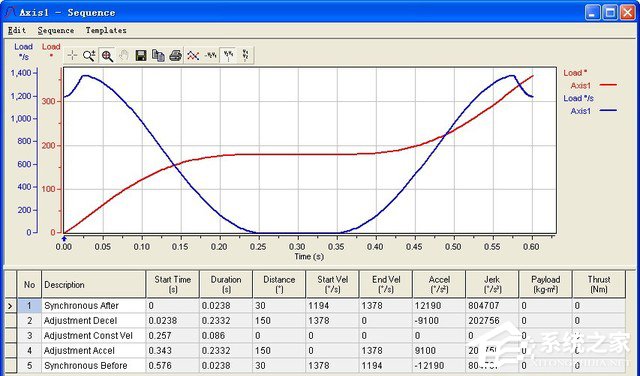Toggle the red zoom box tool
This screenshot has width=640, height=376.
pos(107,56)
